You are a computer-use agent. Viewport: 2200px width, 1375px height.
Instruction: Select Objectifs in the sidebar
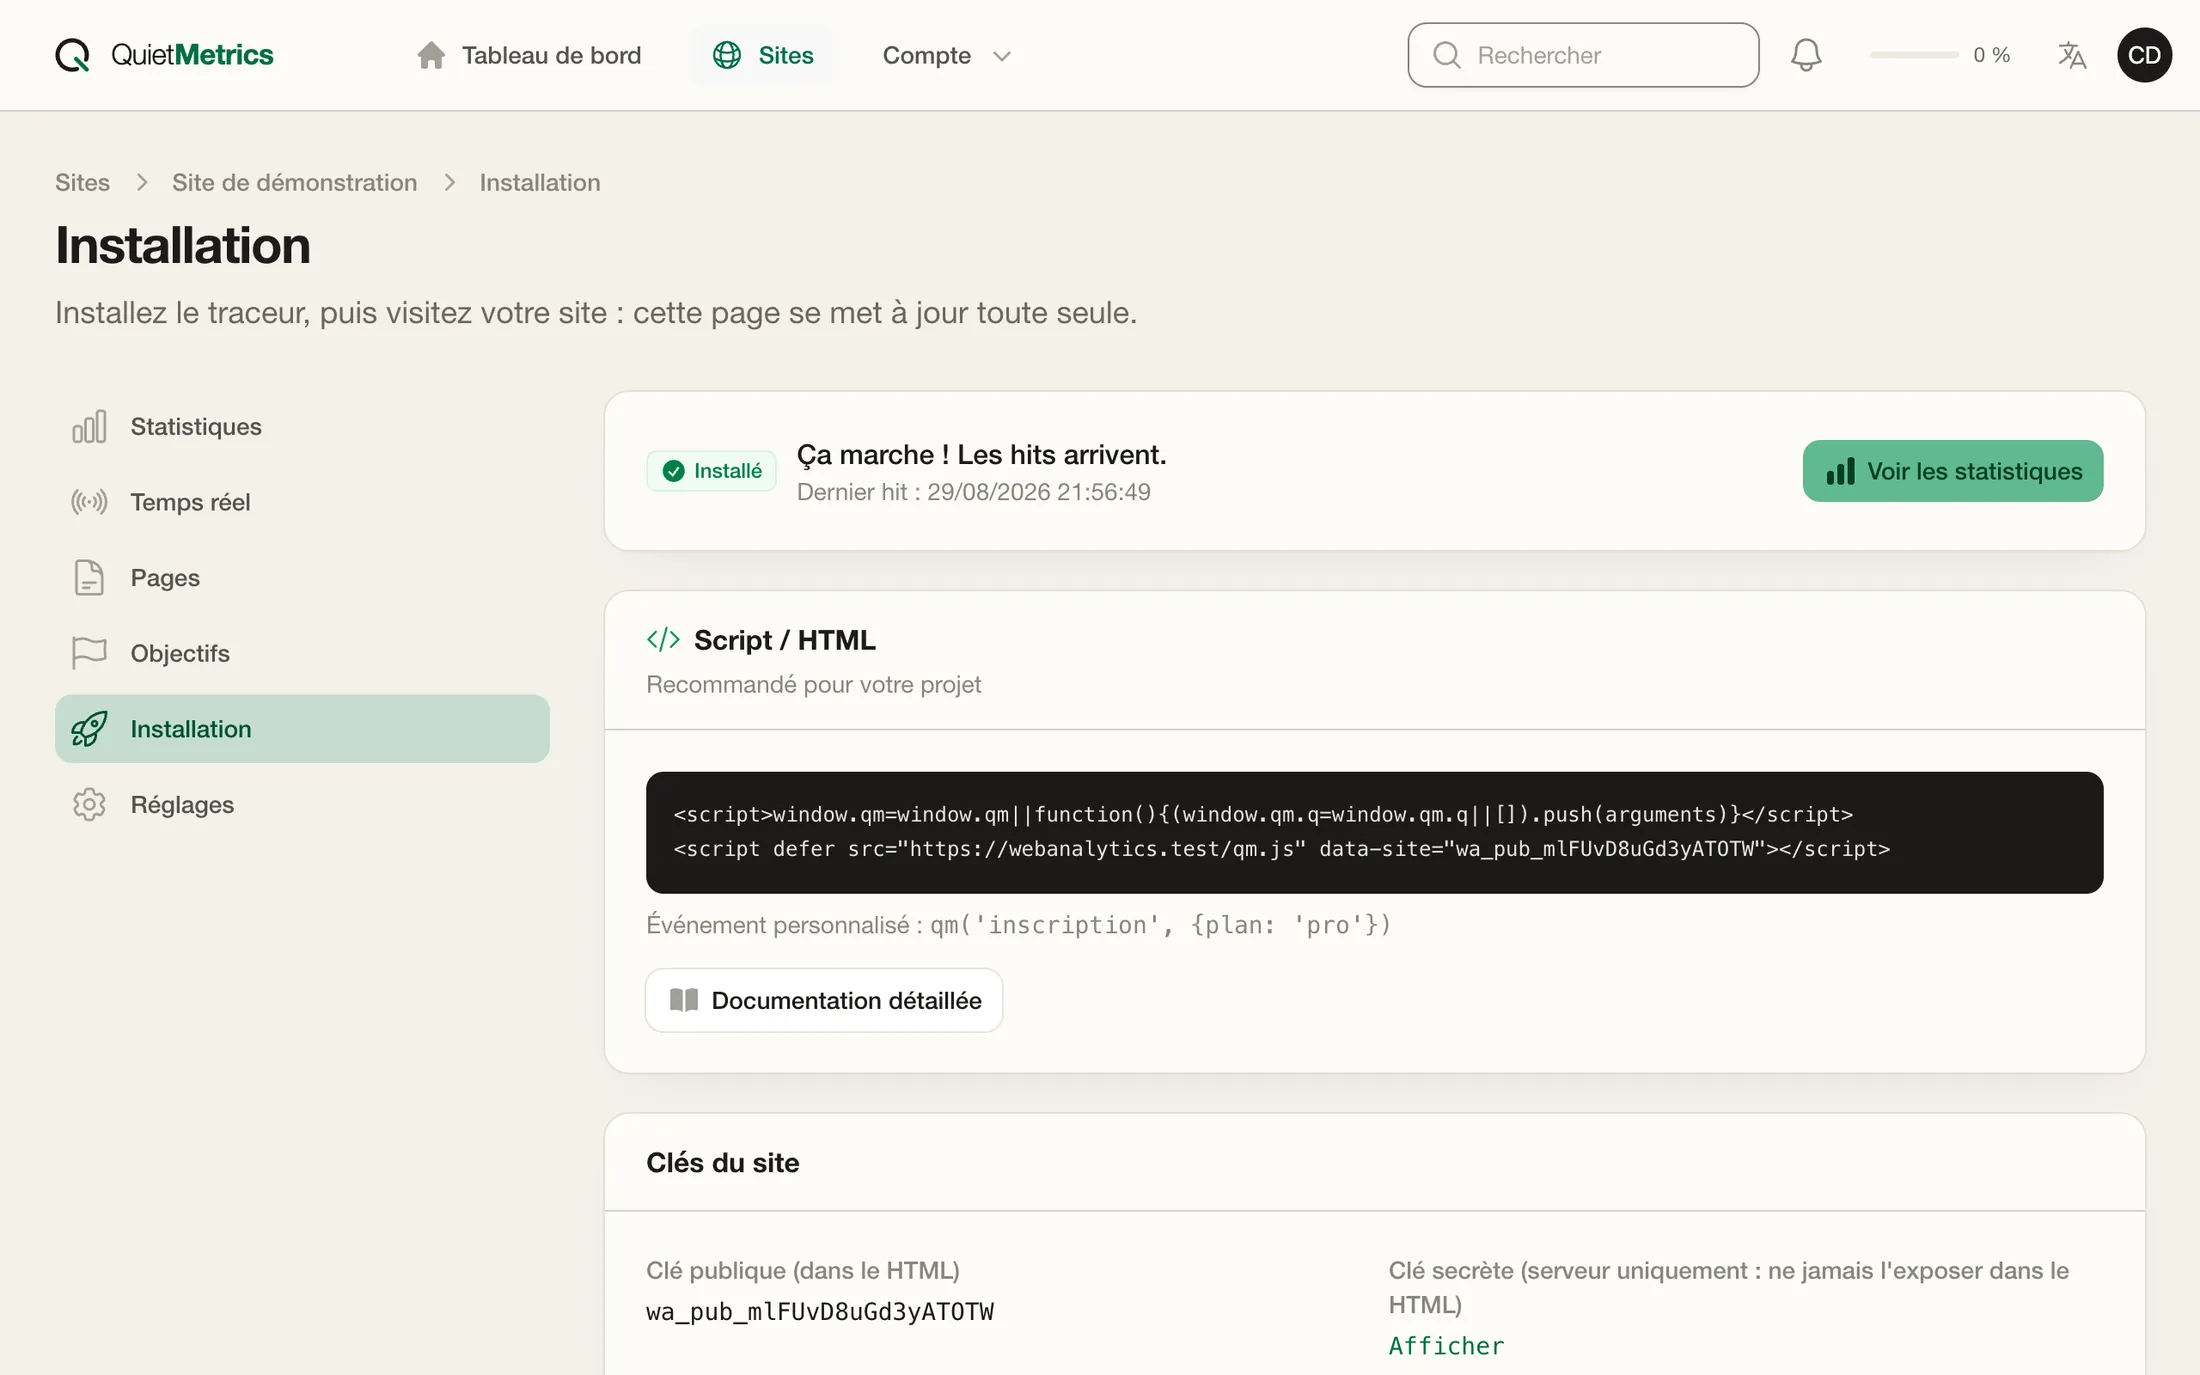302,653
